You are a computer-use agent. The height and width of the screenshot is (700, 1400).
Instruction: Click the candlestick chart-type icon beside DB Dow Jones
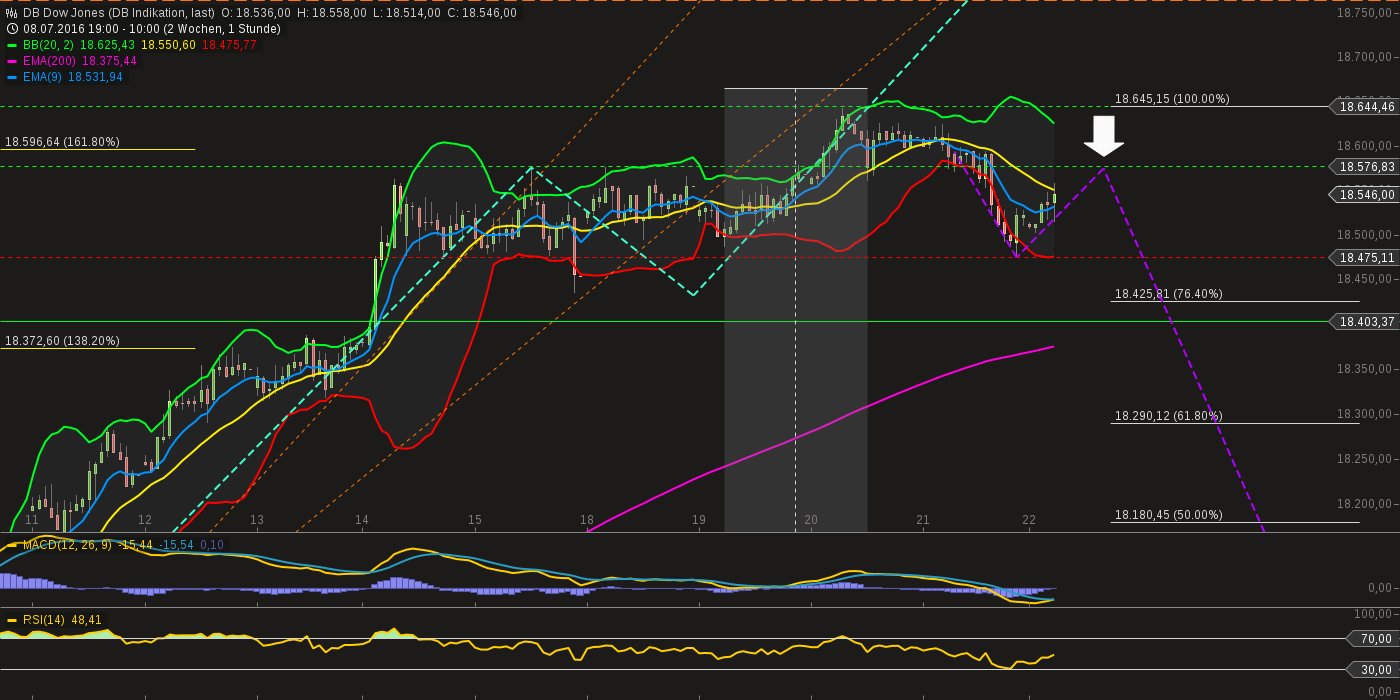pos(12,13)
